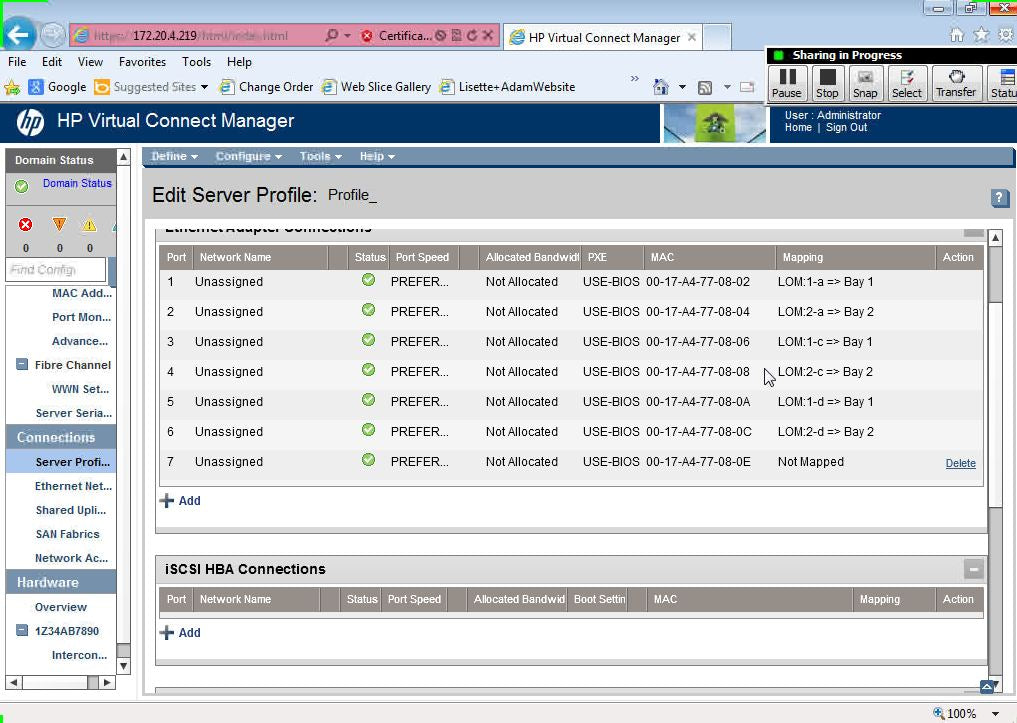The image size is (1017, 723).
Task: Click the command bar home icon
Action: (x=661, y=86)
